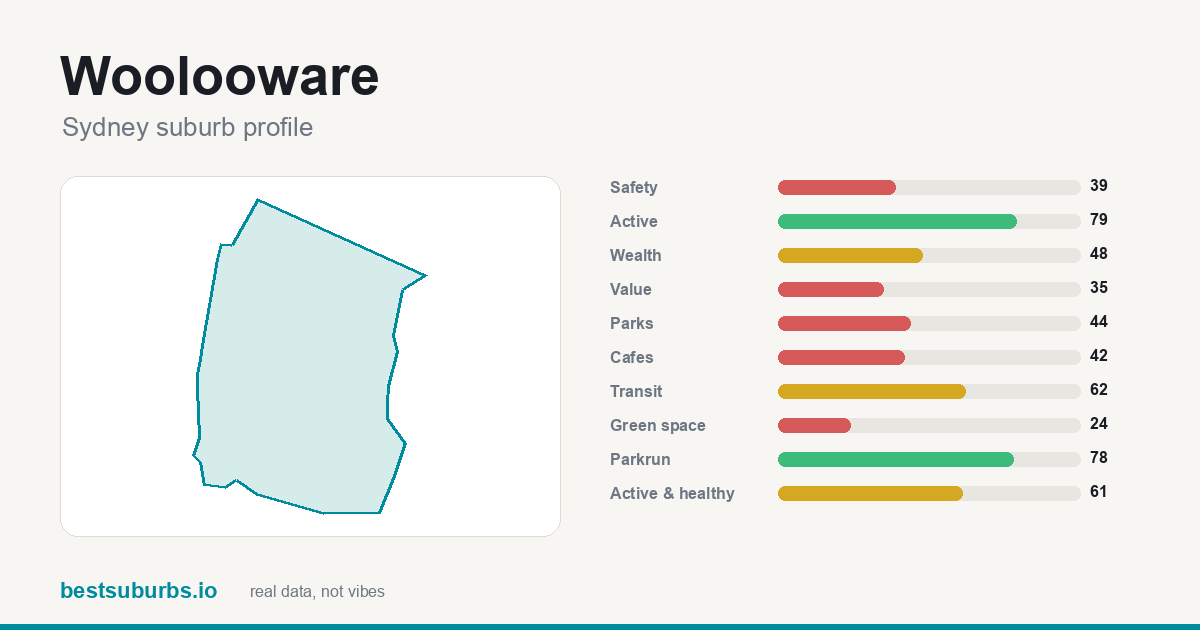Click the Woolooware title heading

[220, 76]
